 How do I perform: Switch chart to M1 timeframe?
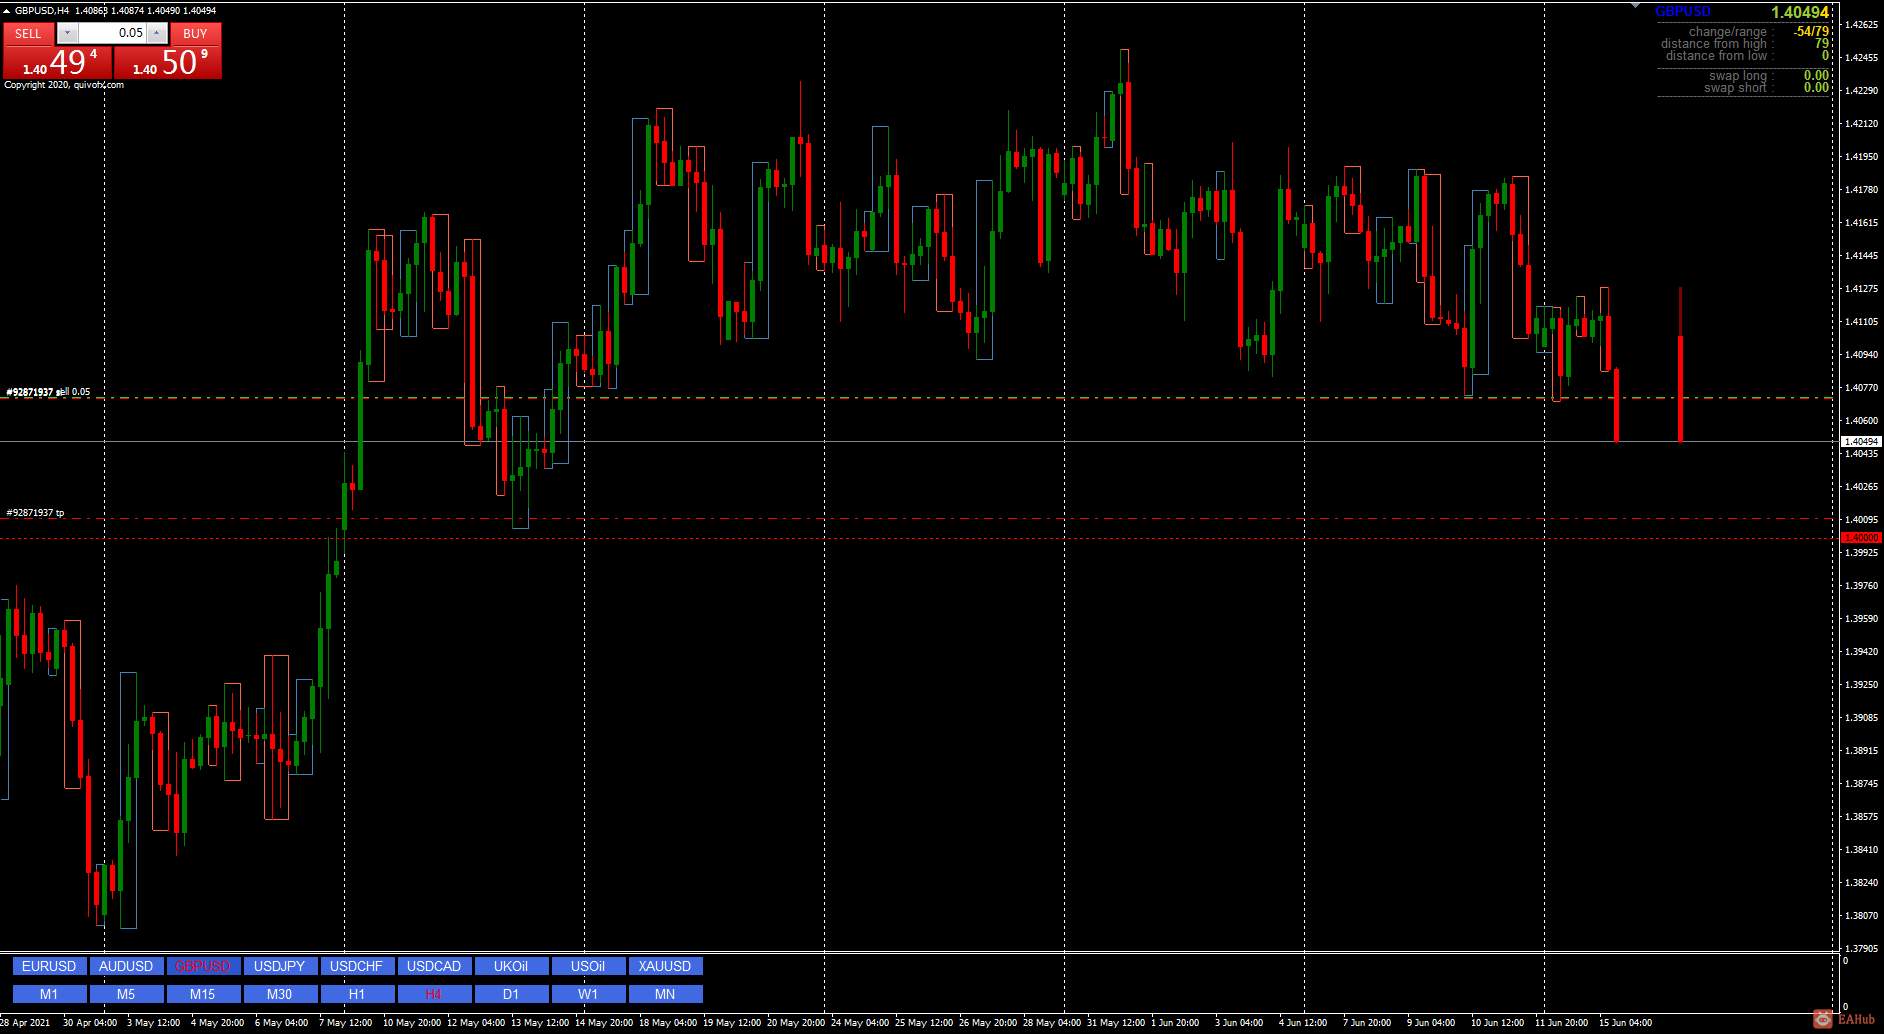coord(48,994)
